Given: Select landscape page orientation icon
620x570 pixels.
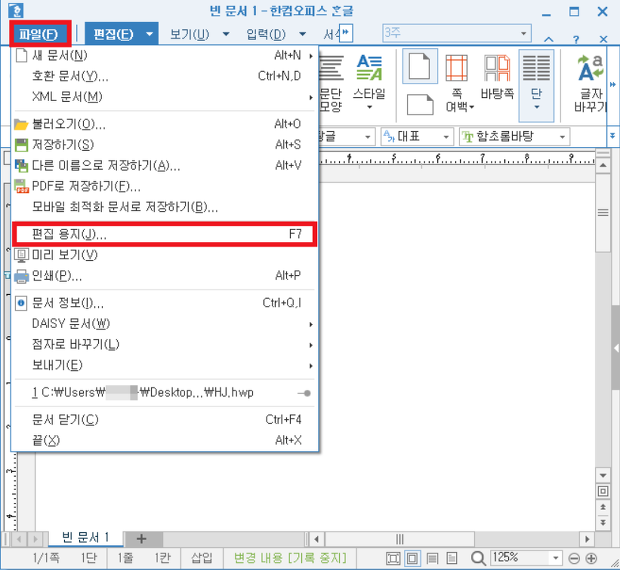Looking at the screenshot, I should point(420,104).
